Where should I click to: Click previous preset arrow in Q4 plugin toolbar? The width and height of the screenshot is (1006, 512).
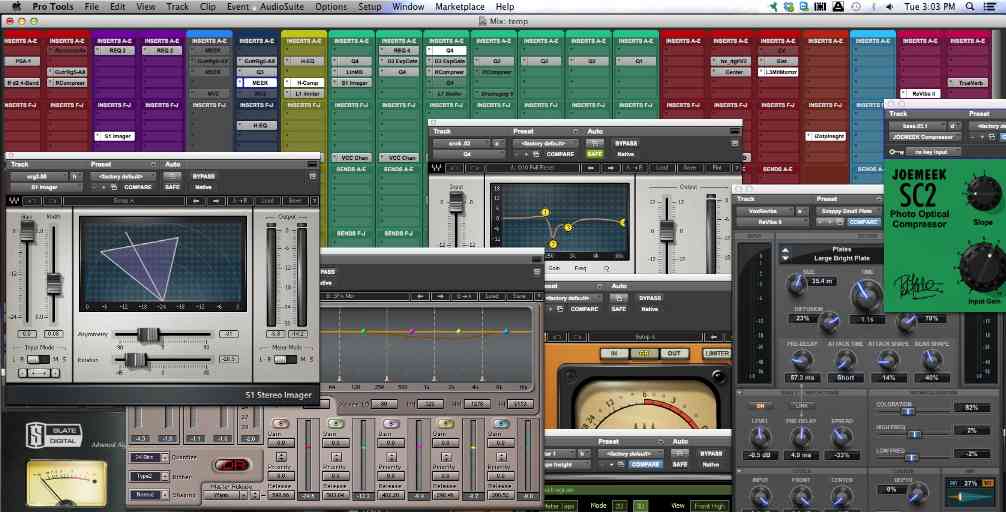[591, 168]
